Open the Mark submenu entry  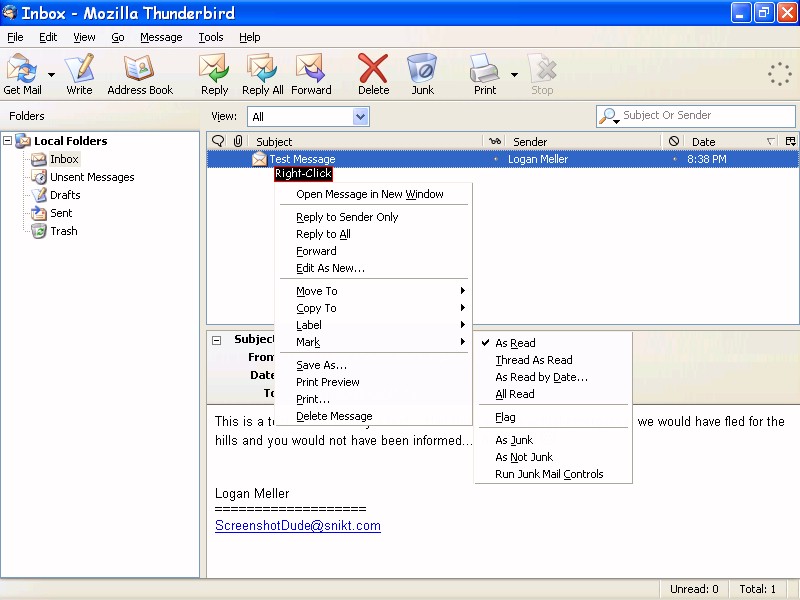pos(374,342)
